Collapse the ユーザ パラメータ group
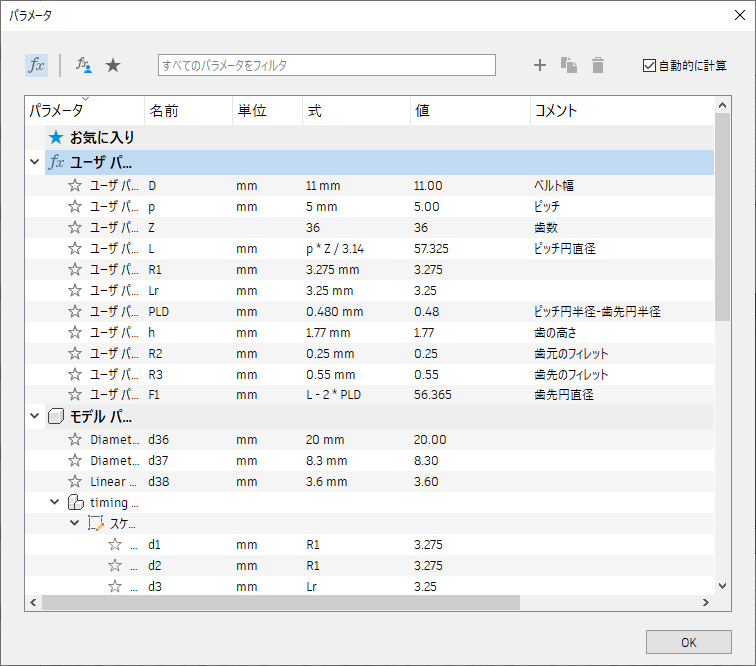The width and height of the screenshot is (756, 666). coord(36,161)
